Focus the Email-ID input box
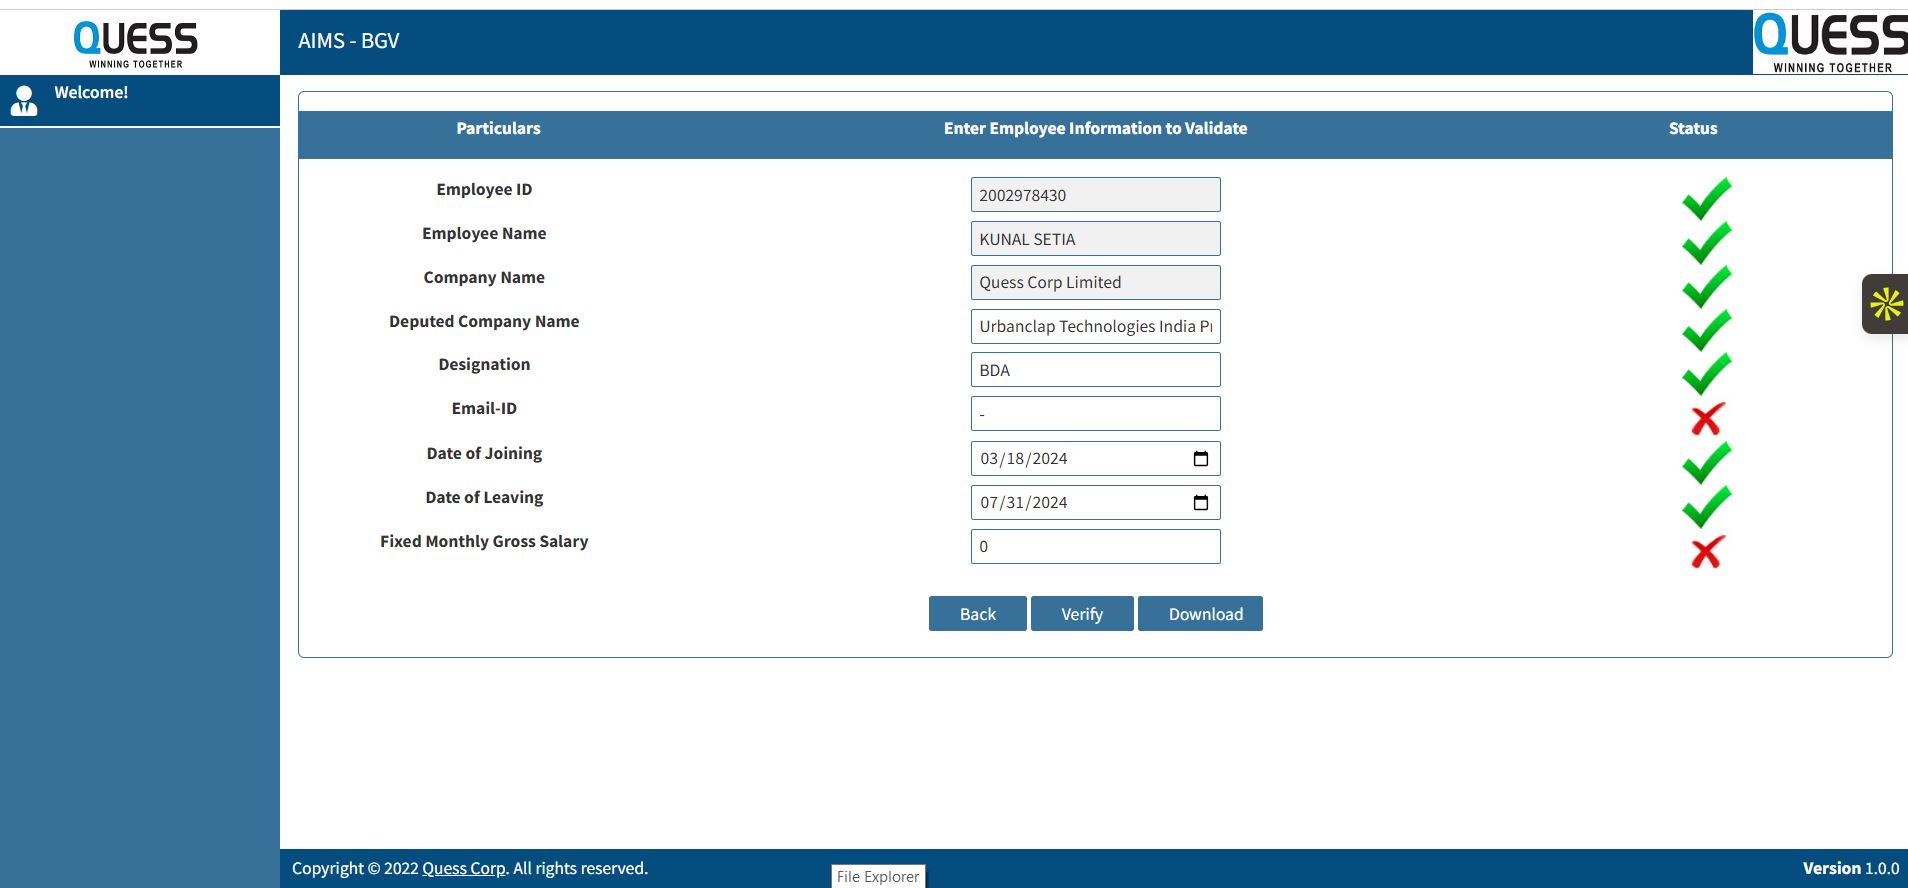This screenshot has width=1908, height=888. pos(1095,414)
